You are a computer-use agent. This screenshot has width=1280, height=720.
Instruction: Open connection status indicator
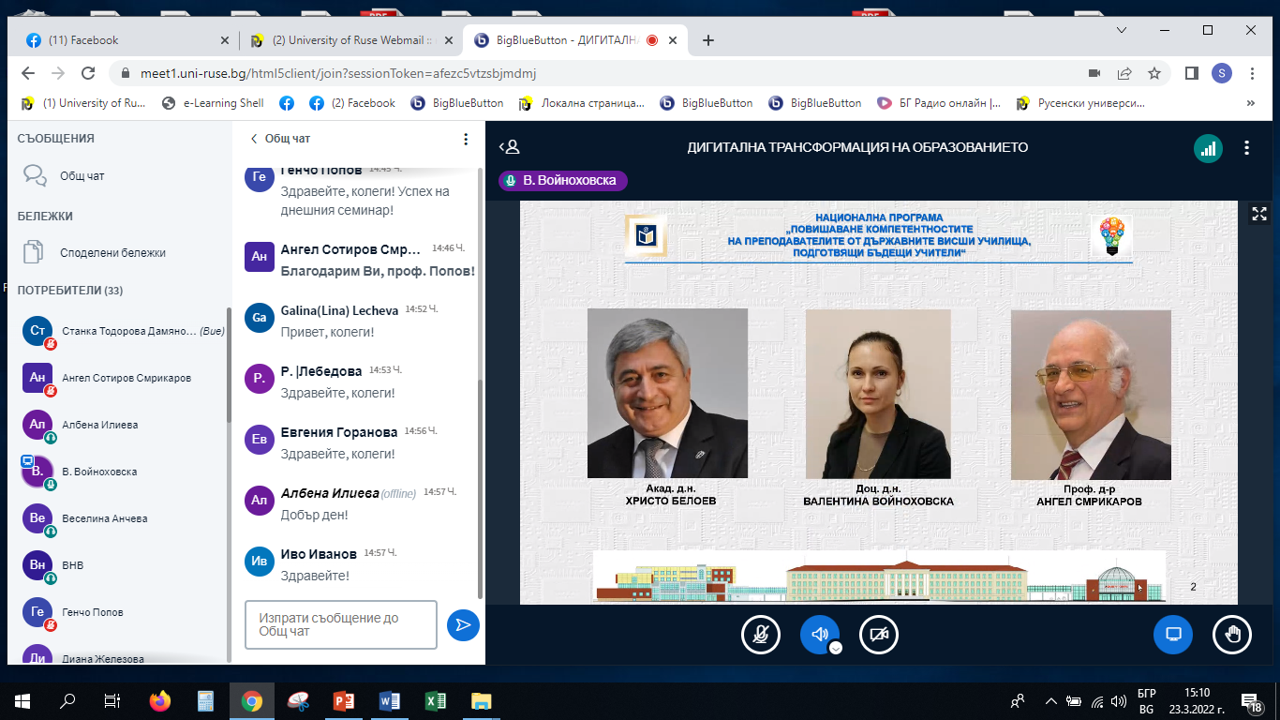pos(1208,148)
